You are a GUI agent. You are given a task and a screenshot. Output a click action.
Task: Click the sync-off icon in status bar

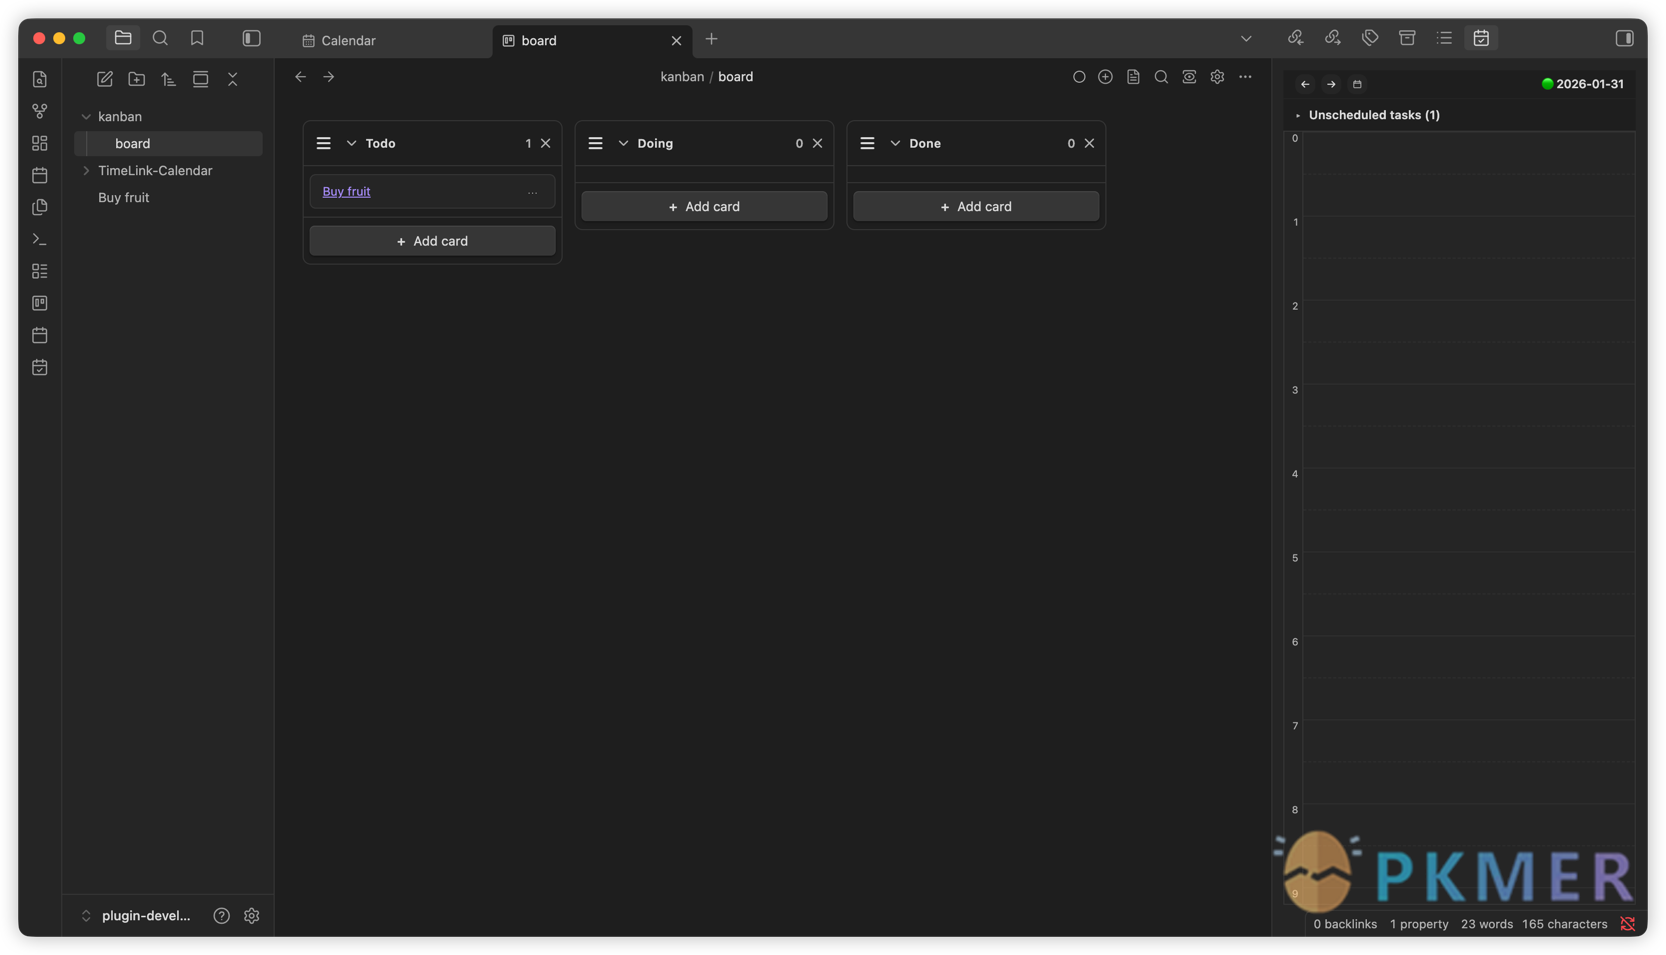coord(1627,924)
